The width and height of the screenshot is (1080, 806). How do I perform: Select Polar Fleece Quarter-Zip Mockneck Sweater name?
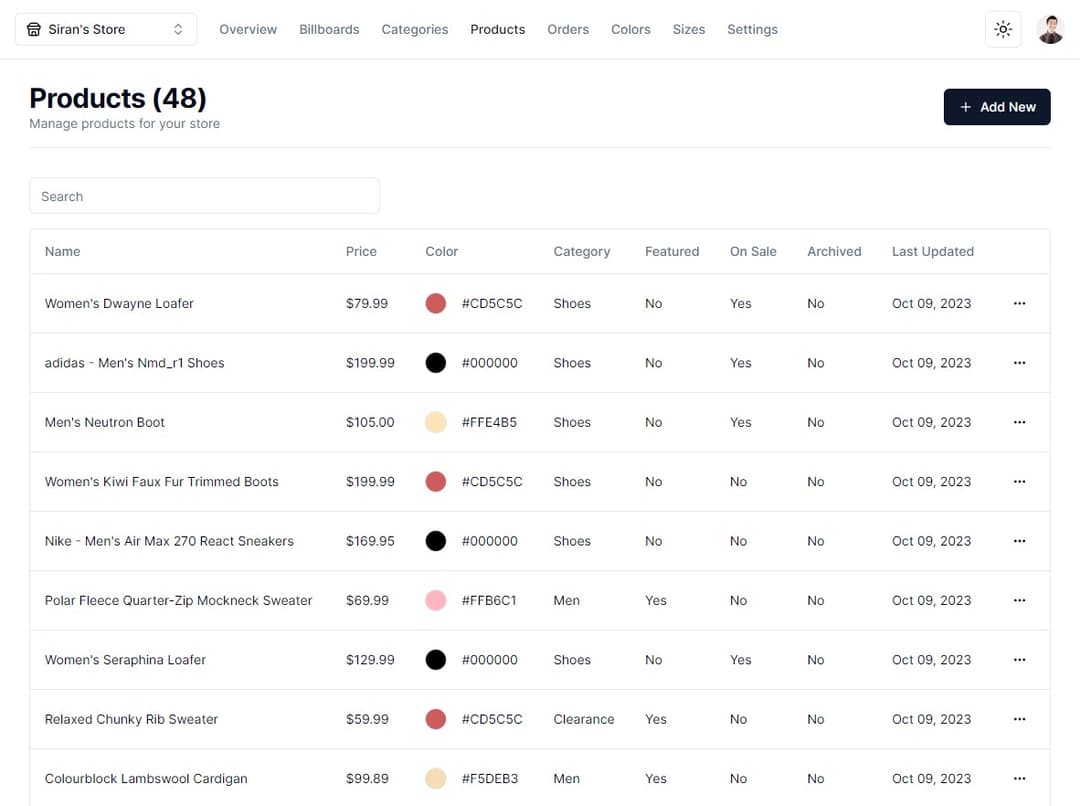(178, 601)
